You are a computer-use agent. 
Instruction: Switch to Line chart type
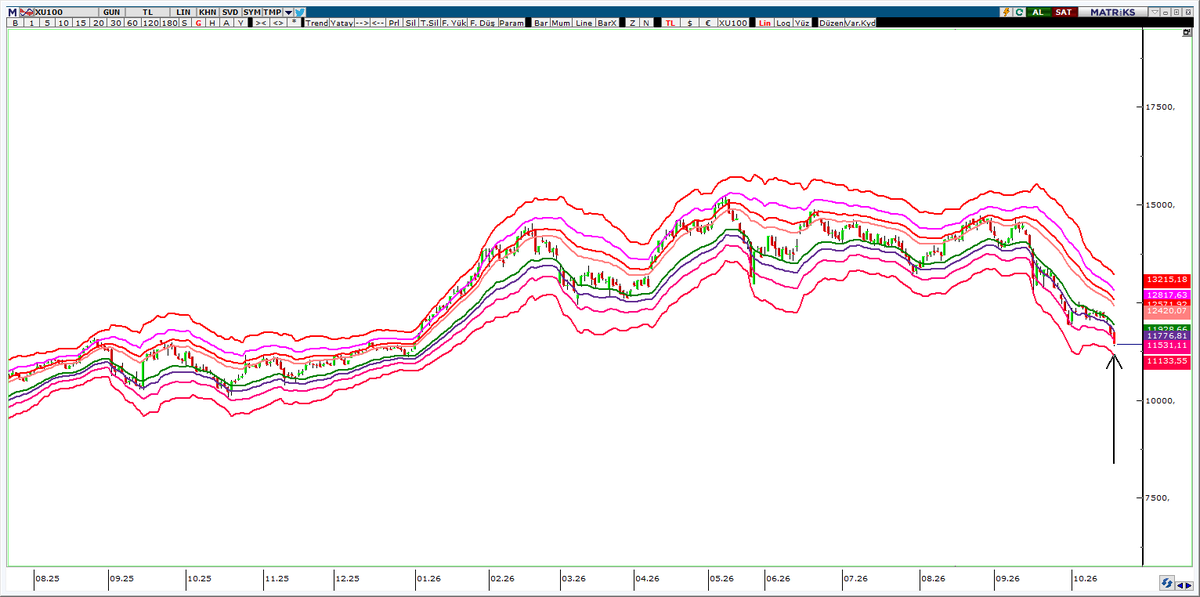584,22
